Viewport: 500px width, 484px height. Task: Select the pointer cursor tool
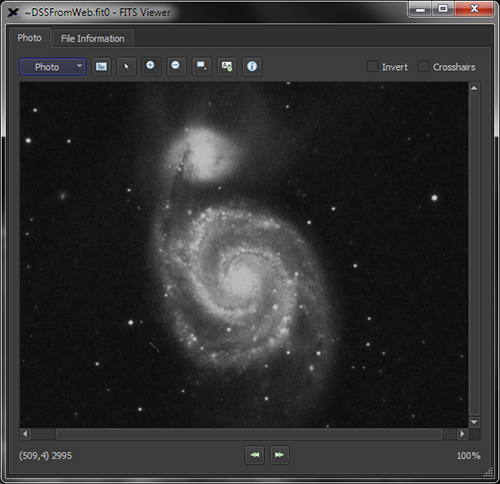point(126,67)
